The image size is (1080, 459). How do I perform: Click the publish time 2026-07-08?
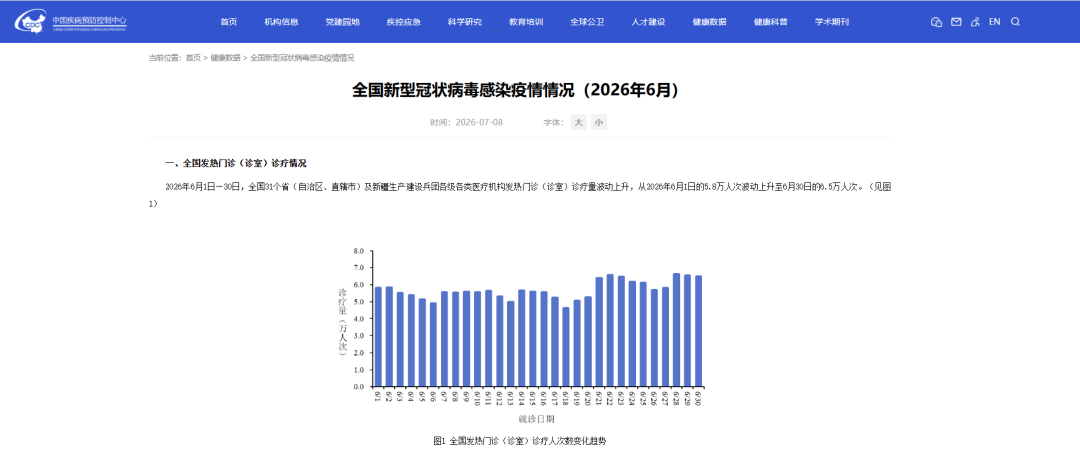[479, 123]
